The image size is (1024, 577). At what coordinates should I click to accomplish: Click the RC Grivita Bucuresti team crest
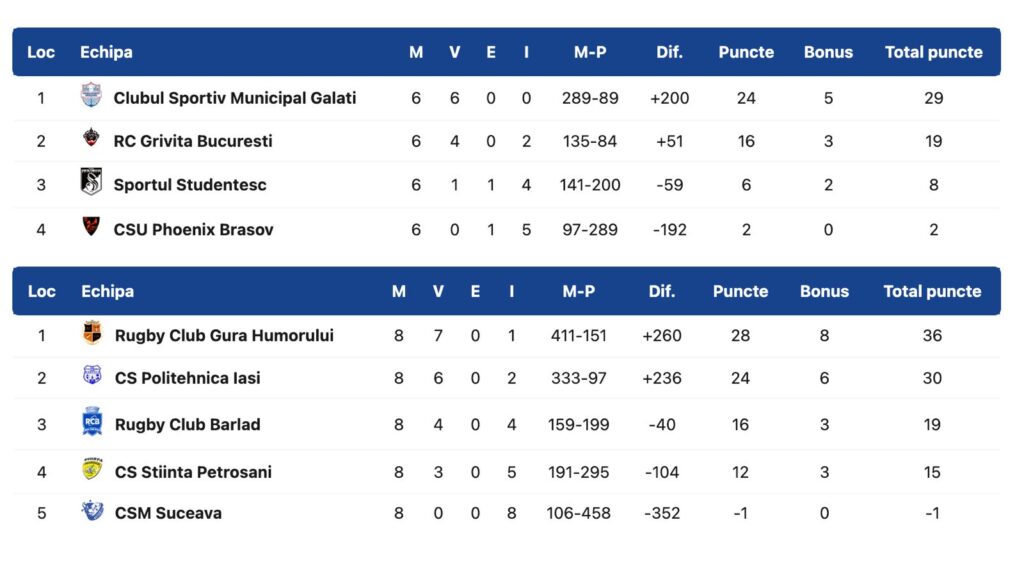(x=91, y=140)
